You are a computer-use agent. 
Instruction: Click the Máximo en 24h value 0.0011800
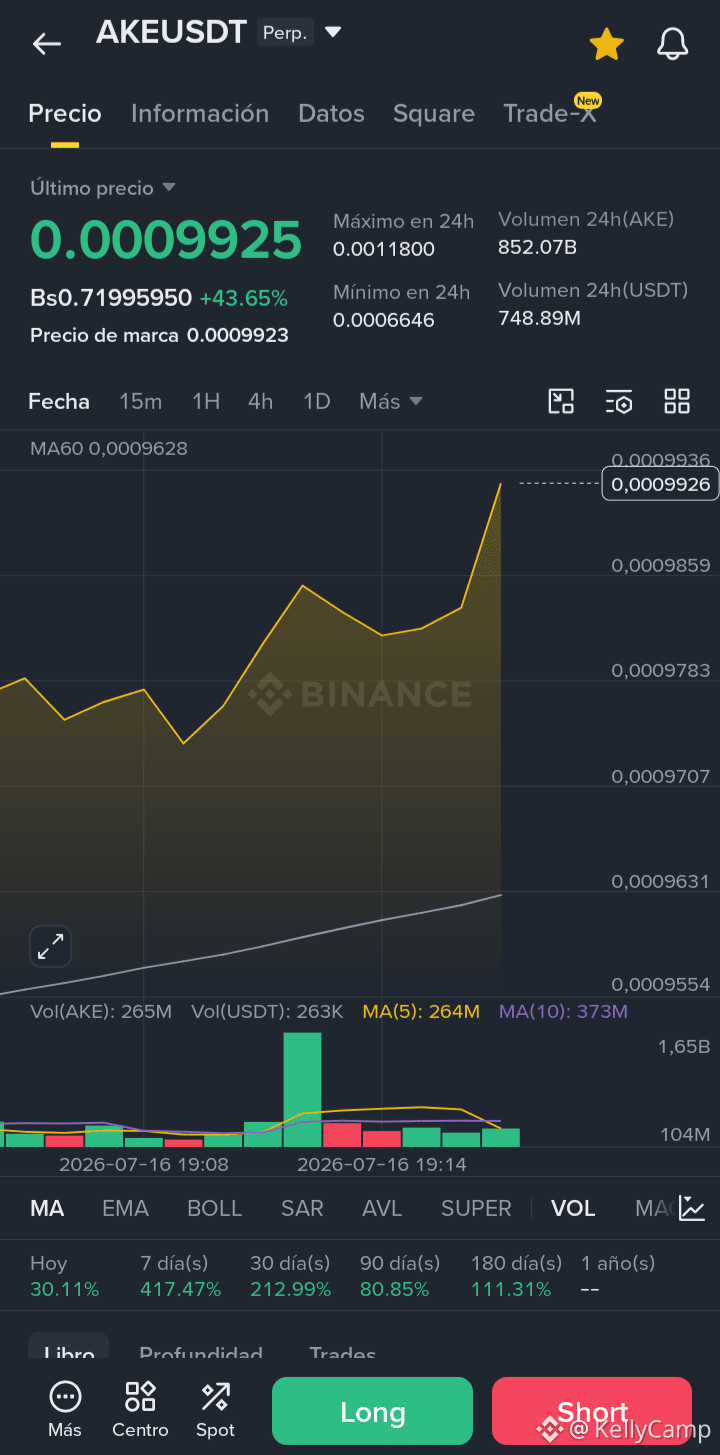pos(384,249)
